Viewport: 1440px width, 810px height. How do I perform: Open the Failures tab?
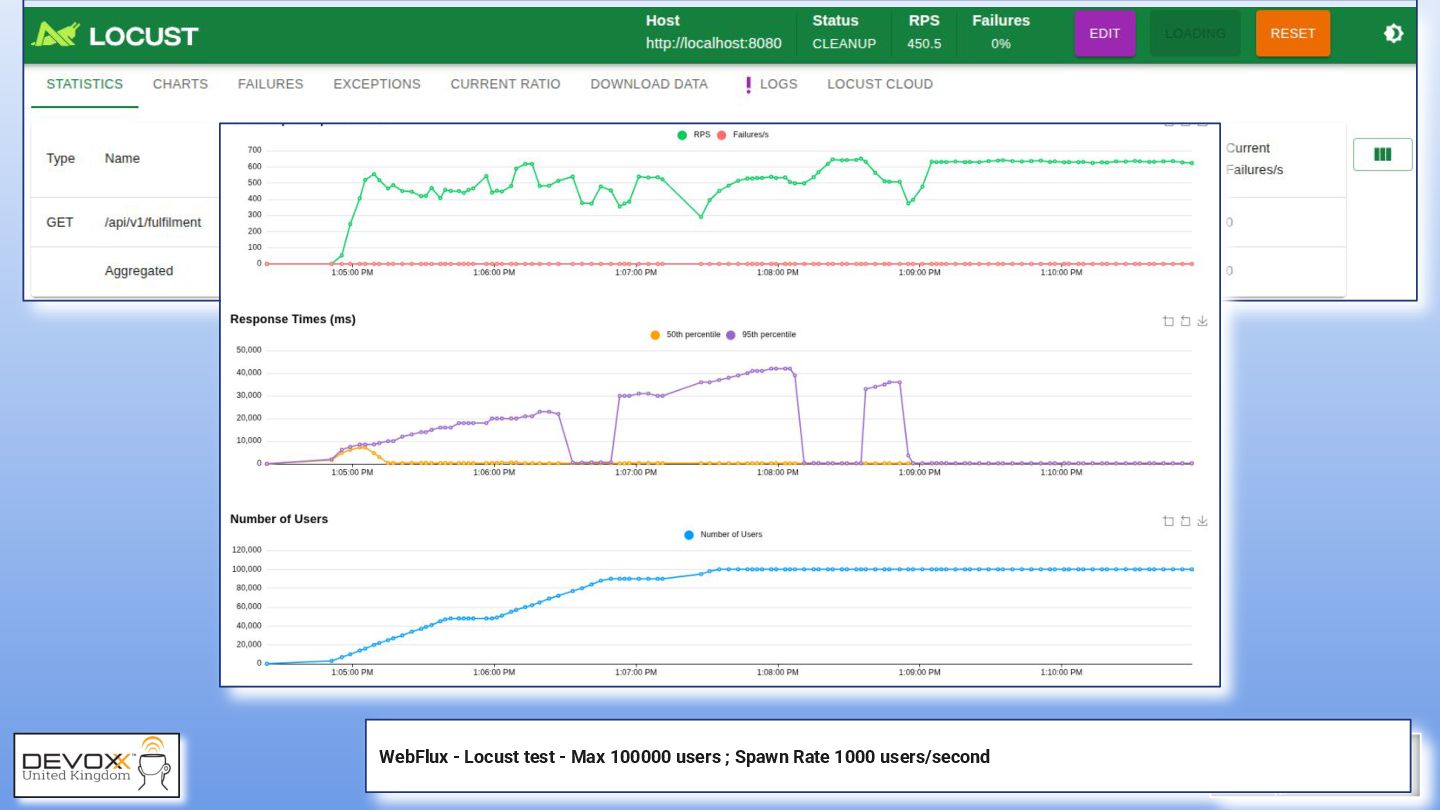(270, 84)
